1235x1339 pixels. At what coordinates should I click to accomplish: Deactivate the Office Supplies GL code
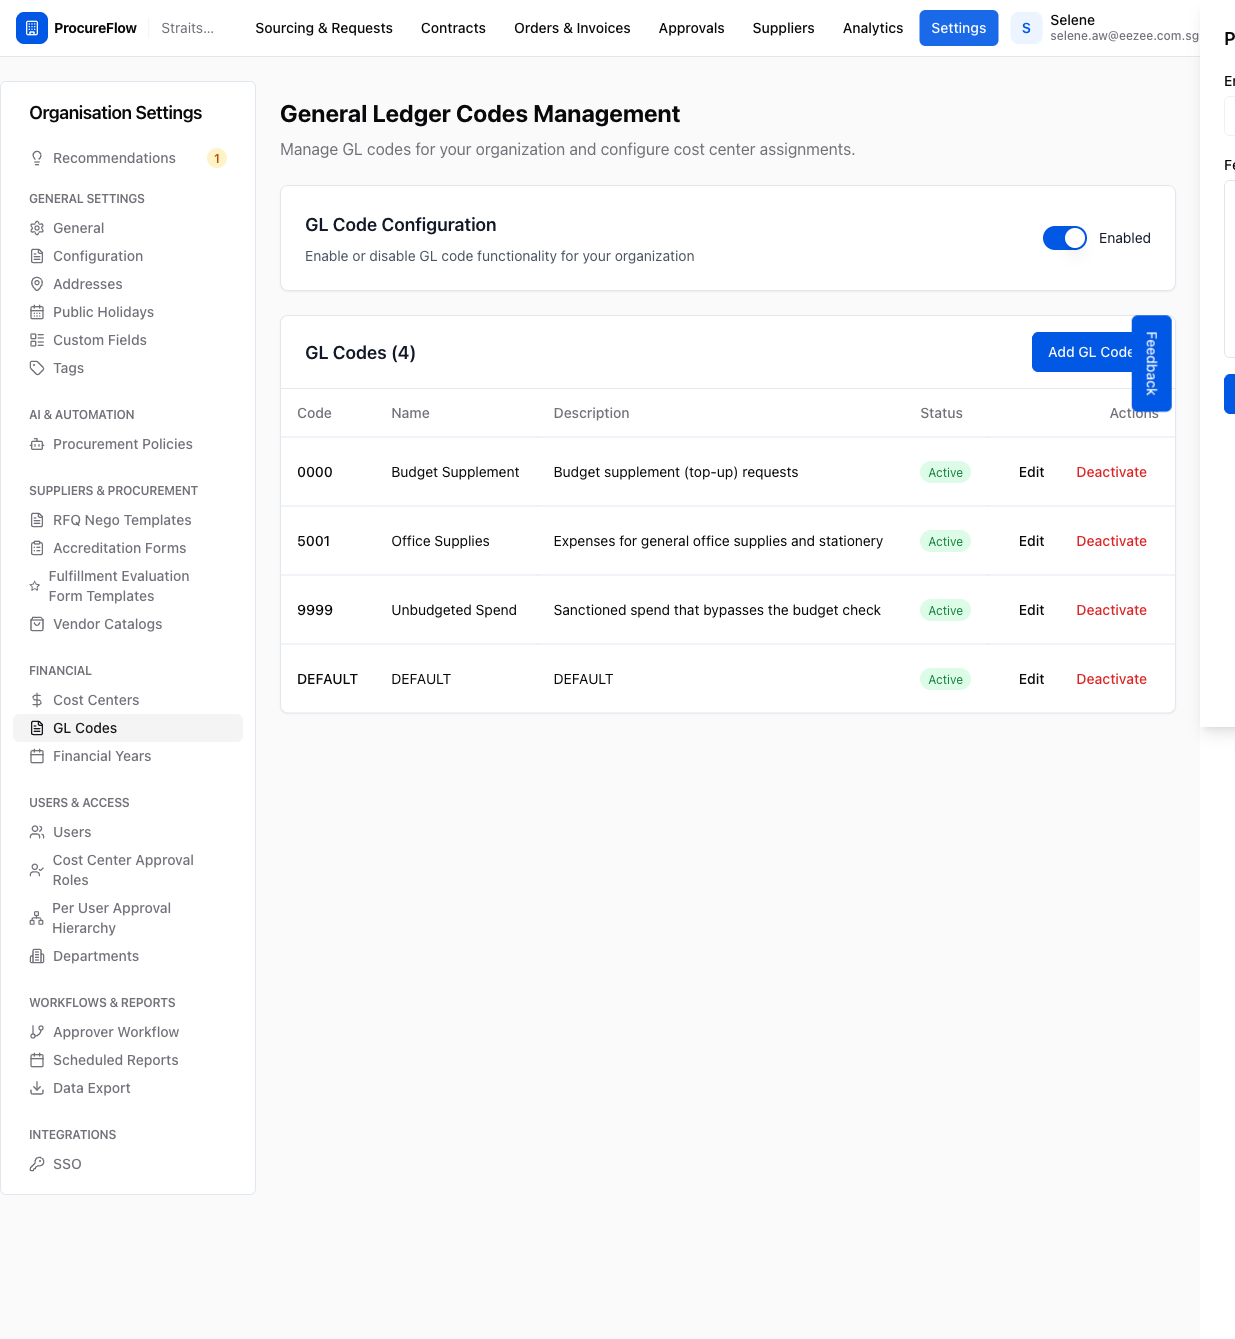(x=1111, y=541)
